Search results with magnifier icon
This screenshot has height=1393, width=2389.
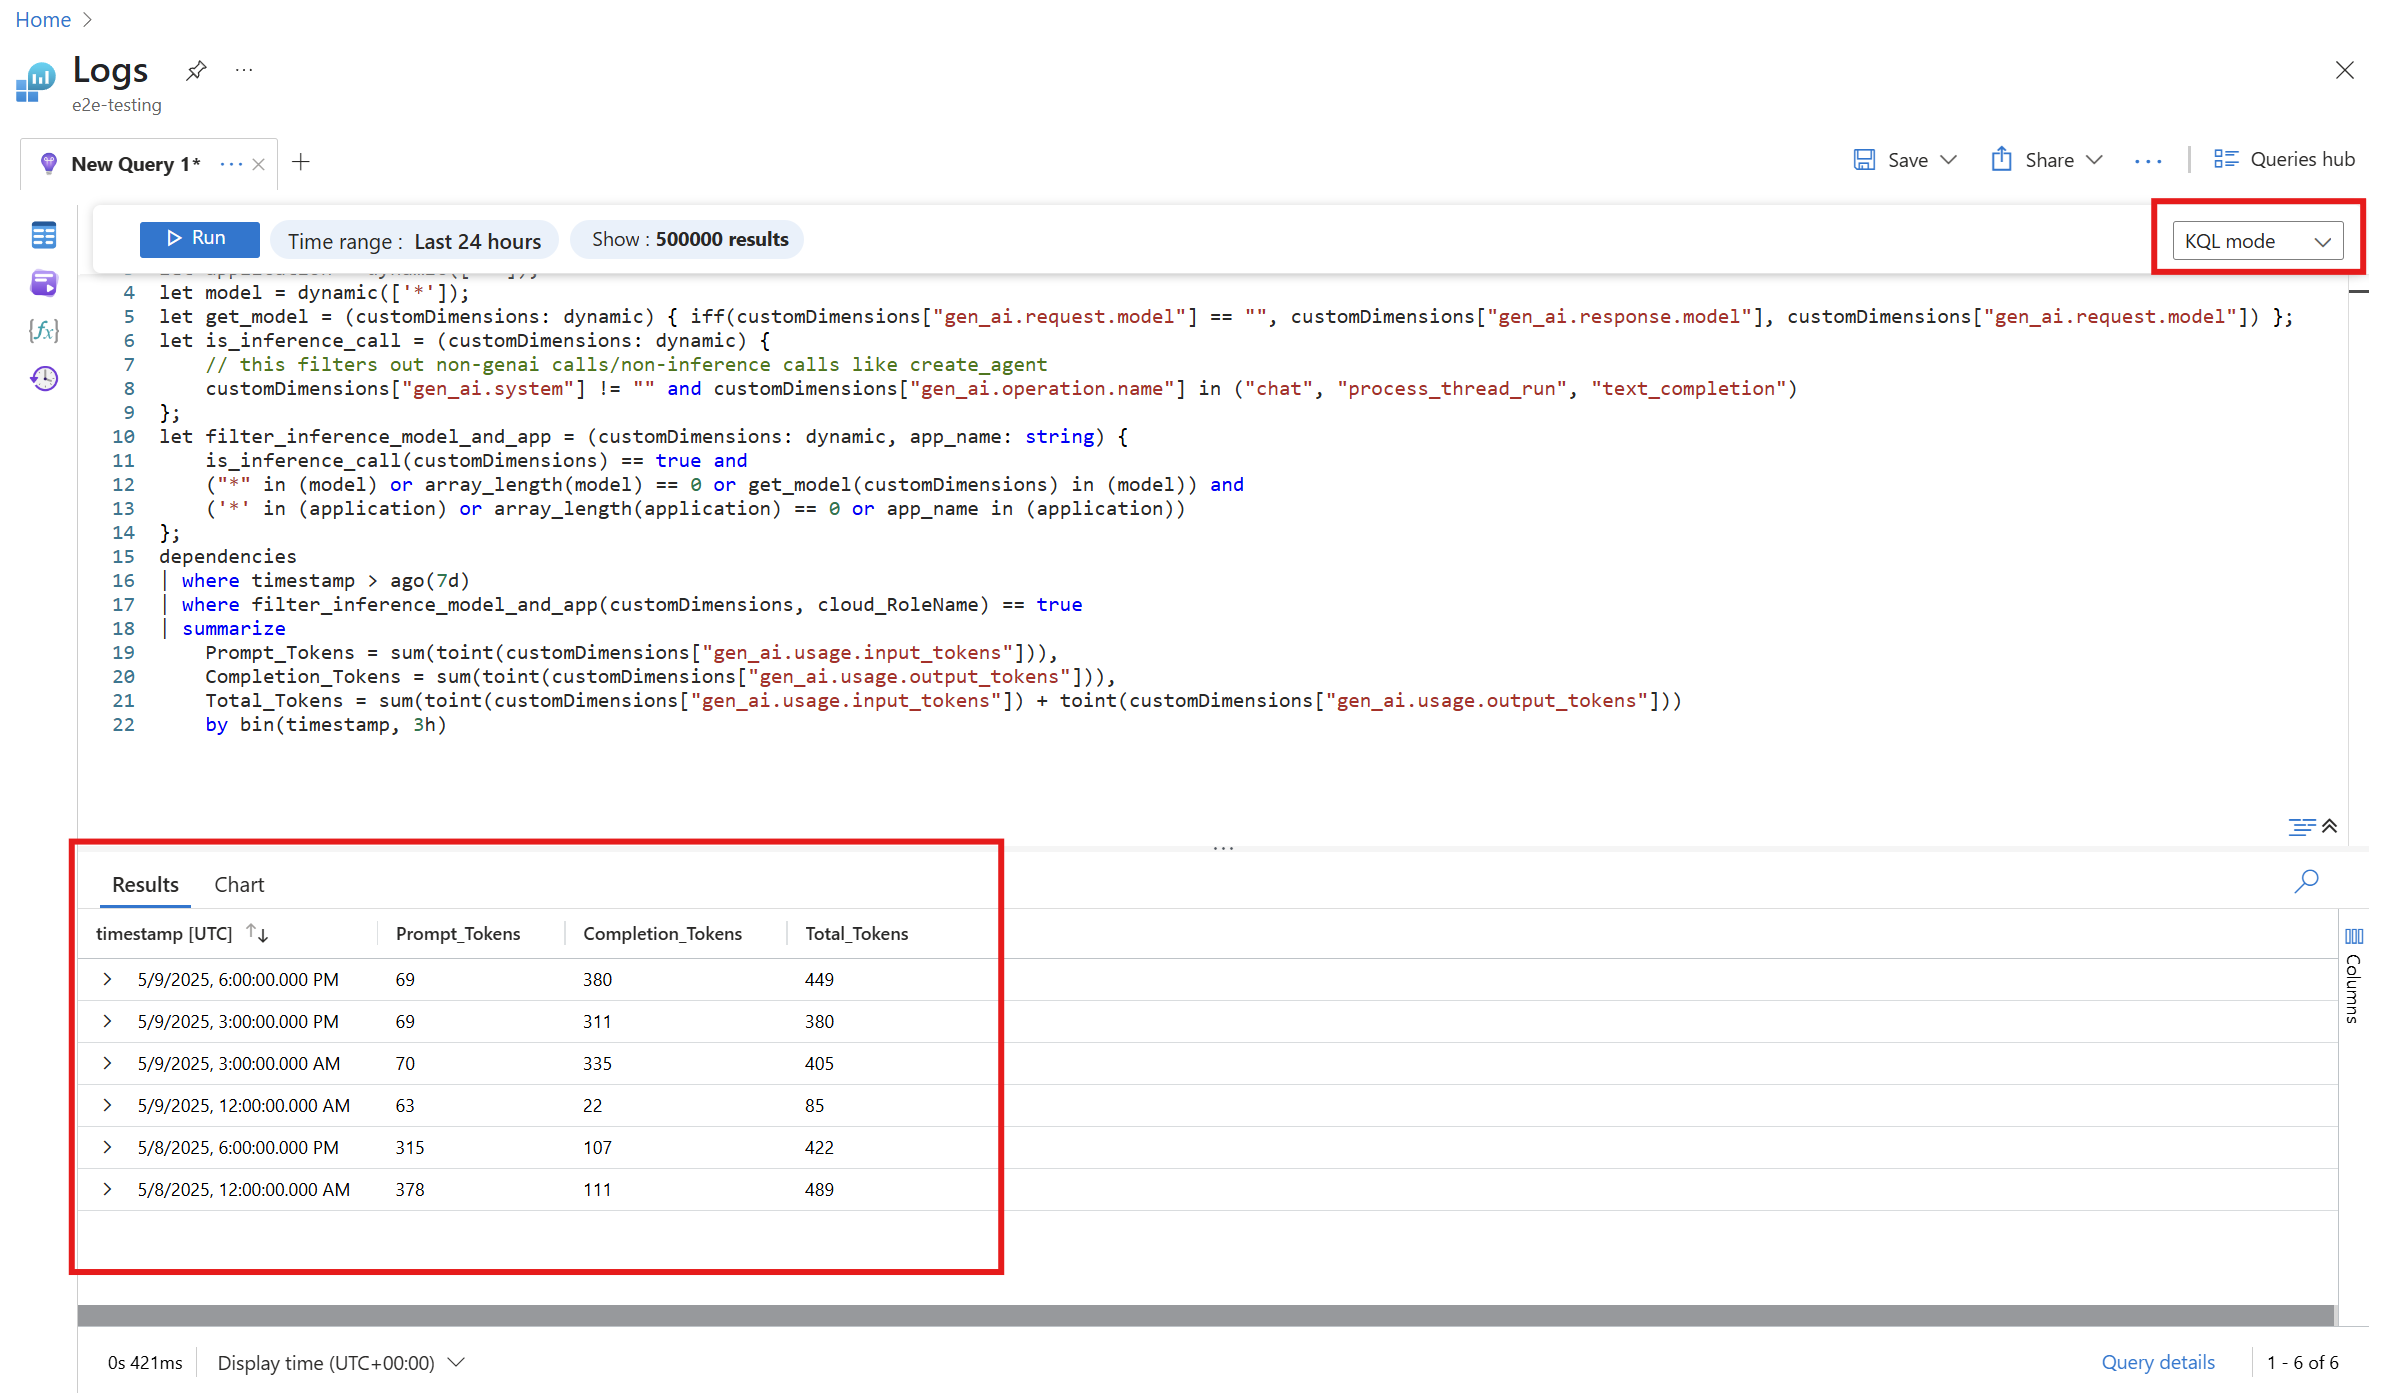(2306, 881)
